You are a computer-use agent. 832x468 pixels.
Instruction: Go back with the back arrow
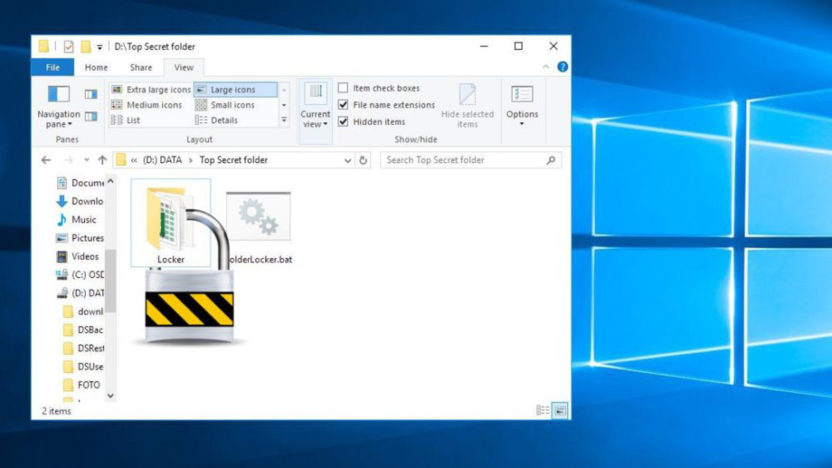coord(46,160)
